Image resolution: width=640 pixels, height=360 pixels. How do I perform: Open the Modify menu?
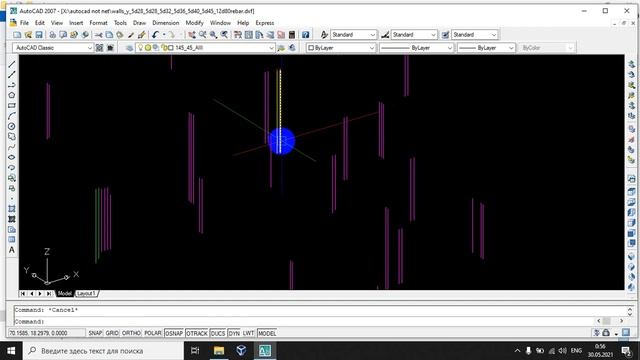click(195, 23)
